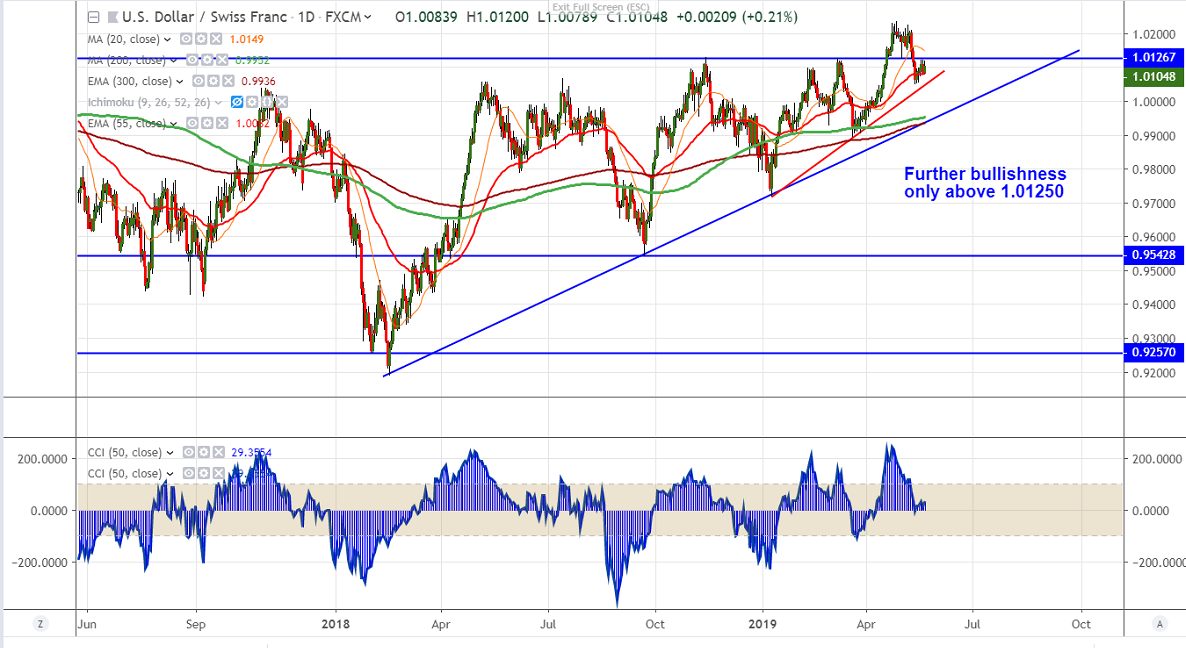
Task: Expand the MA (200, close) dropdown arrow
Action: click(x=173, y=60)
